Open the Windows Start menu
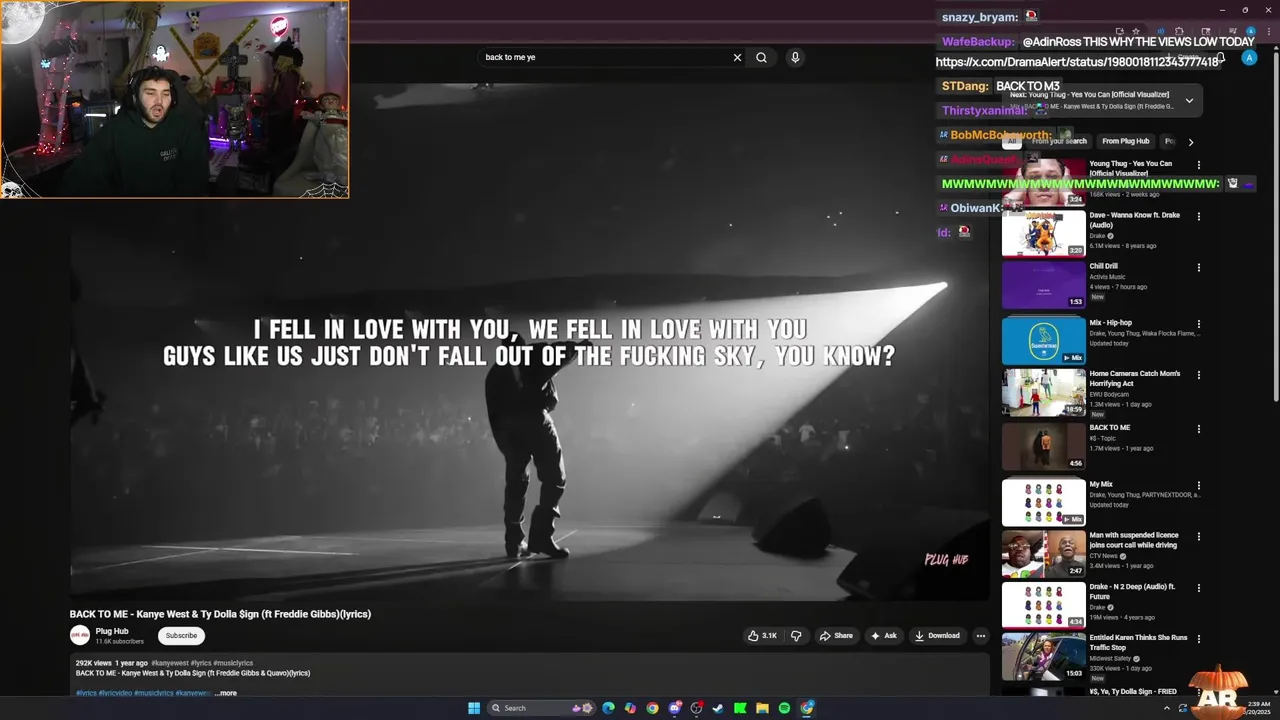The width and height of the screenshot is (1280, 720). (x=474, y=708)
